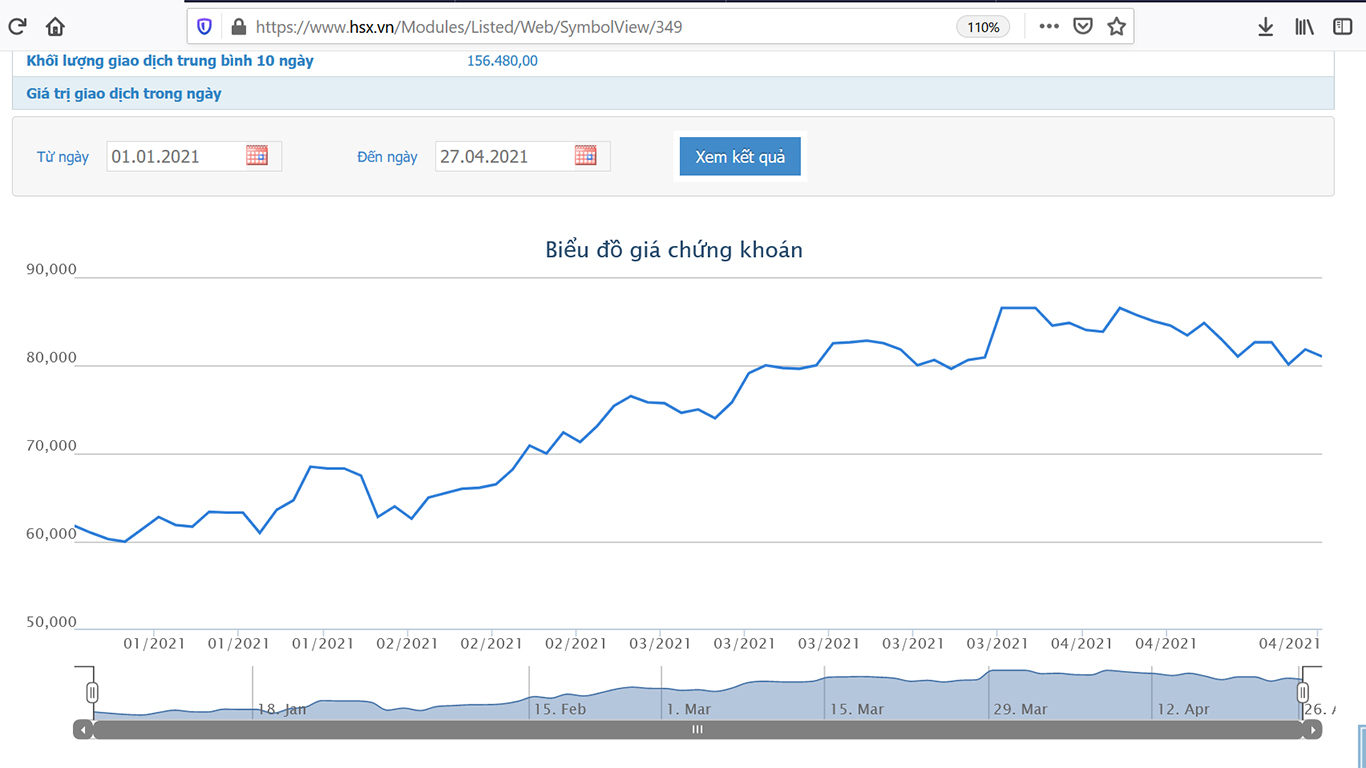Image resolution: width=1366 pixels, height=768 pixels.
Task: Bookmark this page with the star icon
Action: (1117, 27)
